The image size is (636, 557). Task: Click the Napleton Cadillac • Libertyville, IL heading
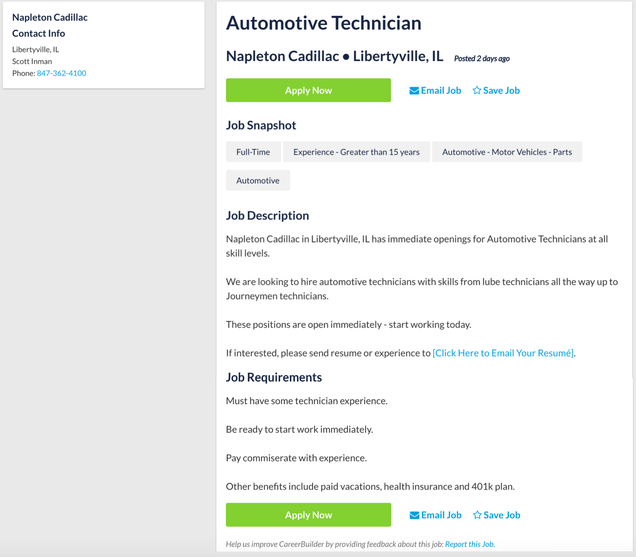click(x=335, y=56)
